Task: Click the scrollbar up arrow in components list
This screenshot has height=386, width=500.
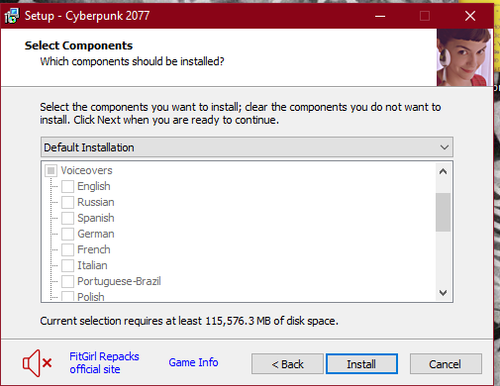Action: (x=443, y=172)
